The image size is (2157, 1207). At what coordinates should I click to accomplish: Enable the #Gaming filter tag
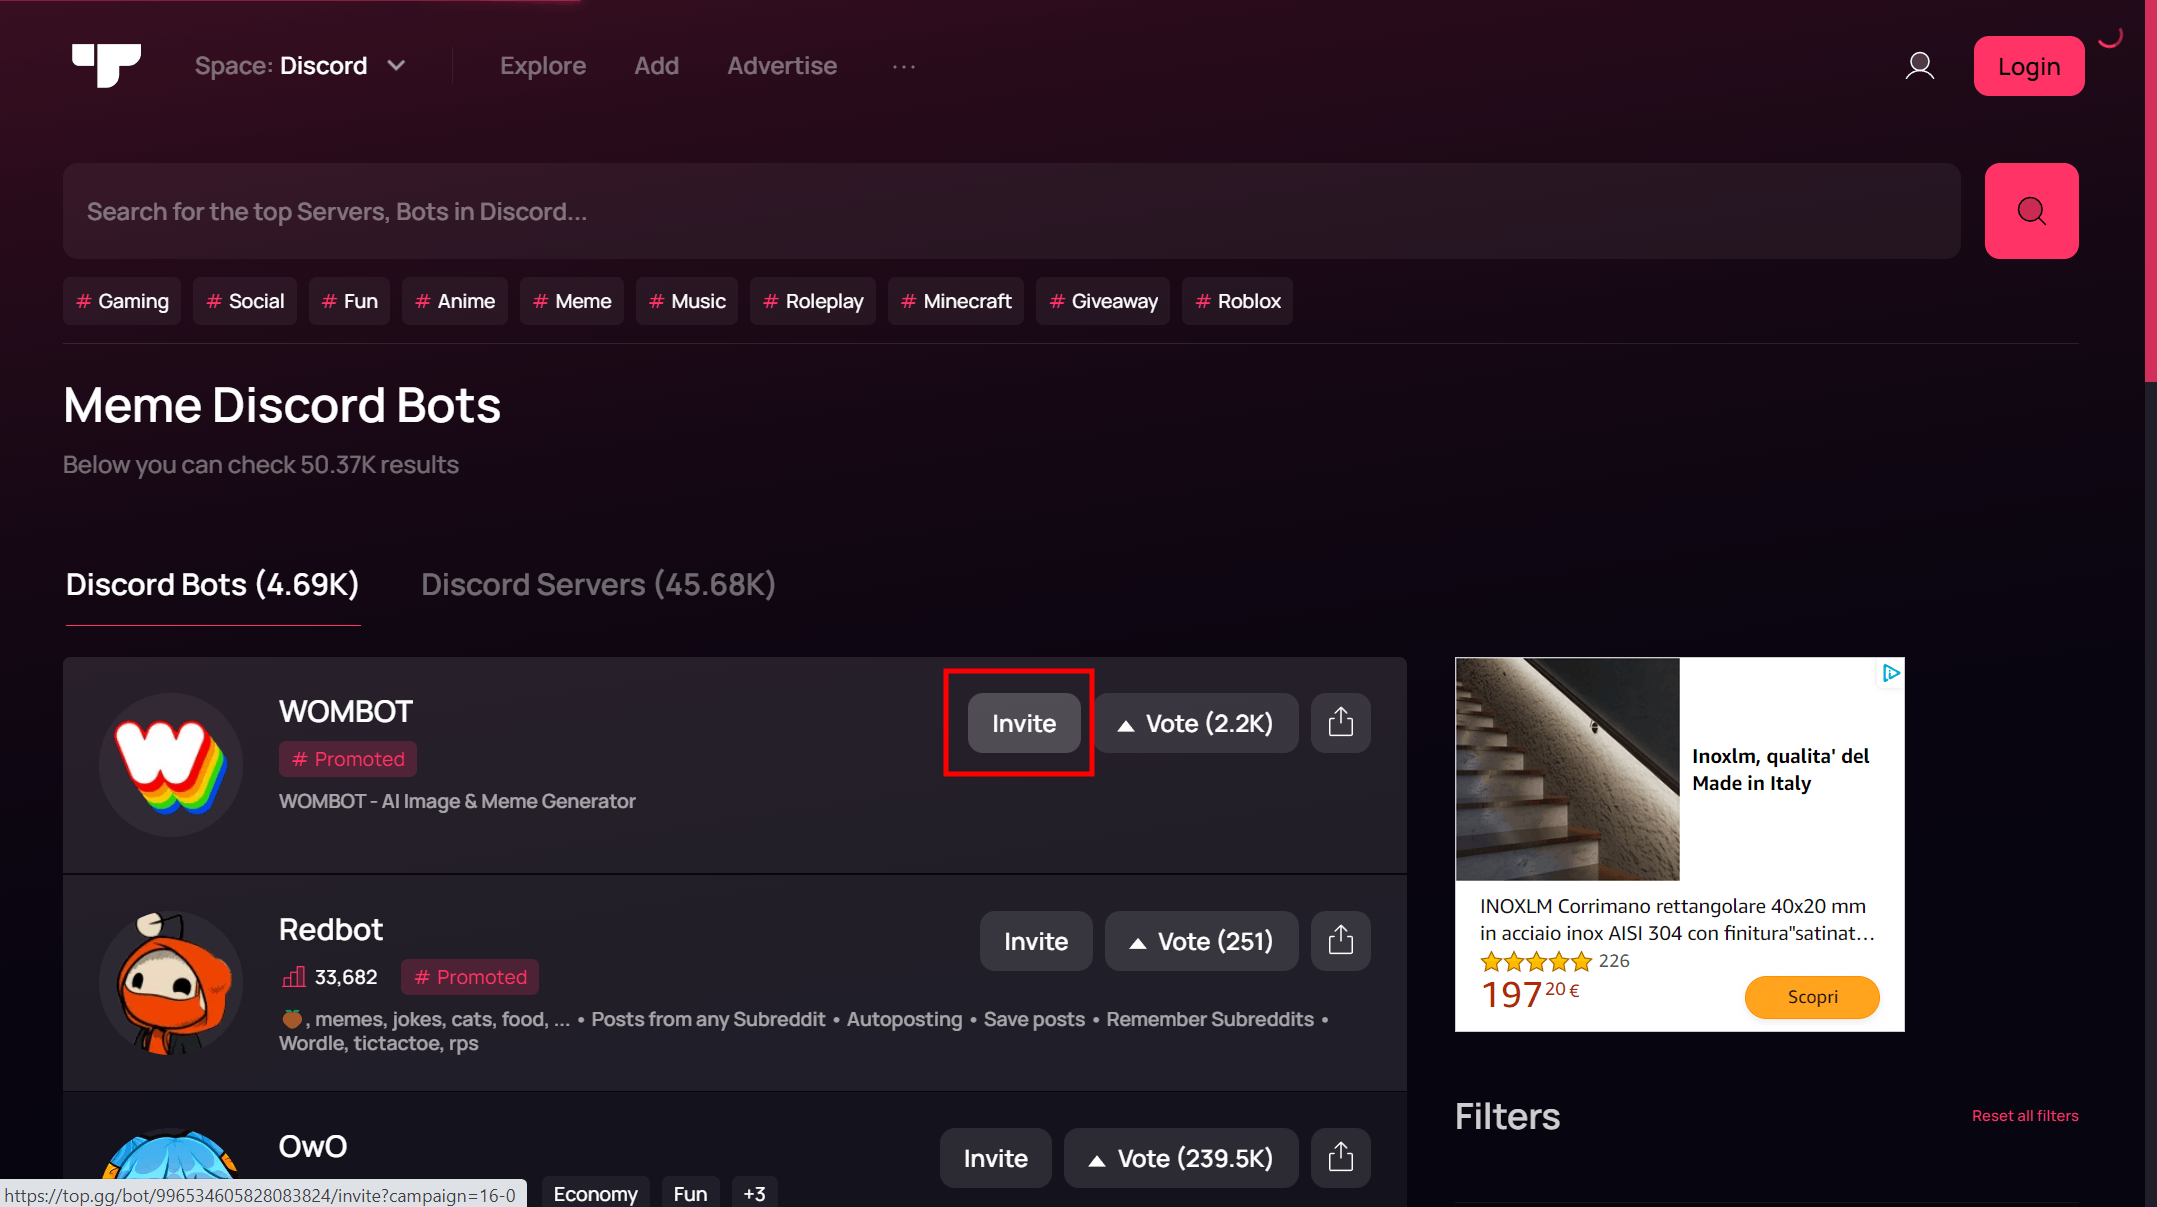point(121,300)
